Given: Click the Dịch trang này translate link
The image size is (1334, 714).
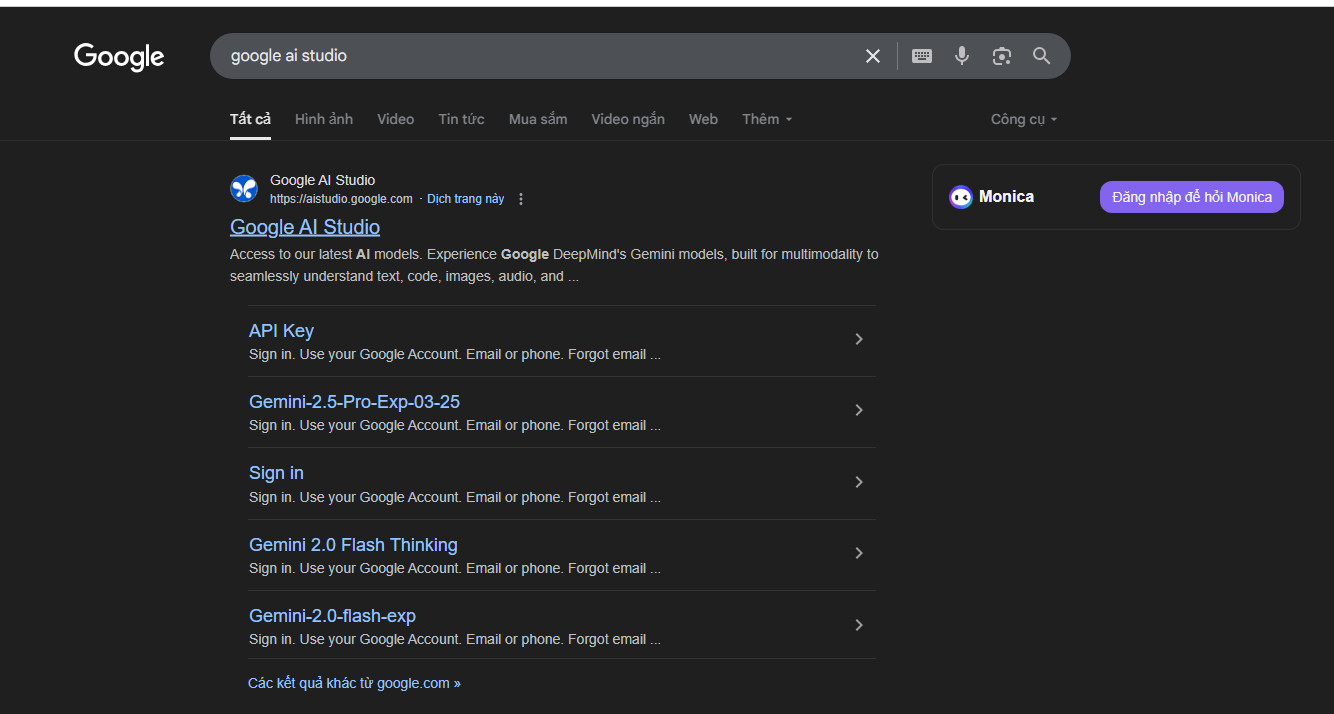Looking at the screenshot, I should pyautogui.click(x=466, y=199).
